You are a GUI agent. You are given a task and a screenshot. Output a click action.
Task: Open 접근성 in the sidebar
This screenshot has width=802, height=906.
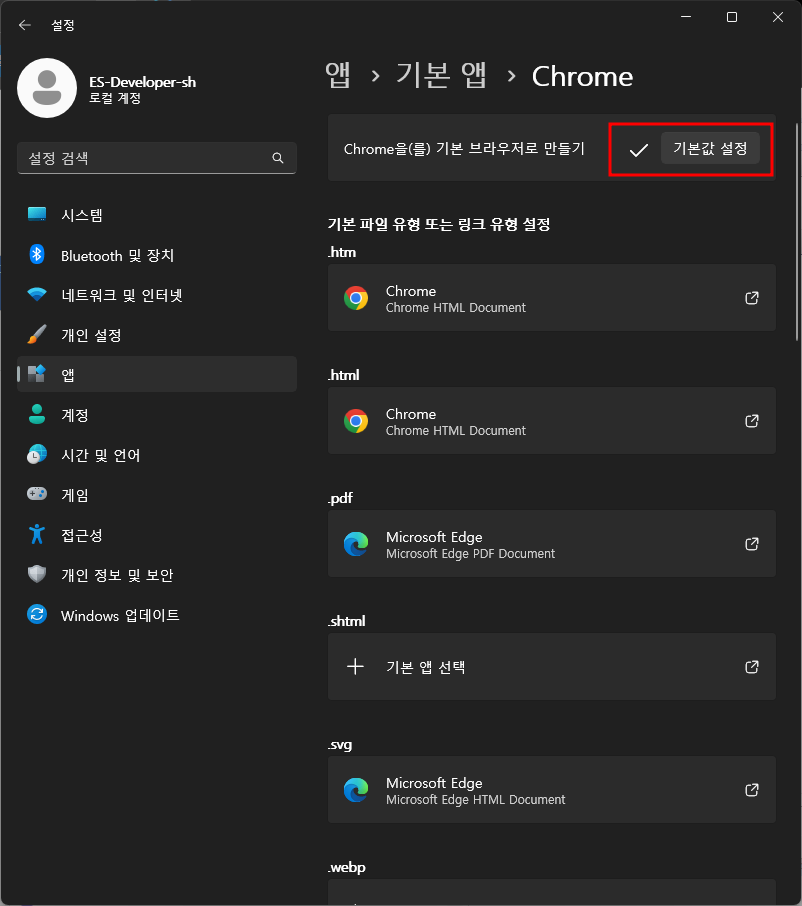coord(157,534)
